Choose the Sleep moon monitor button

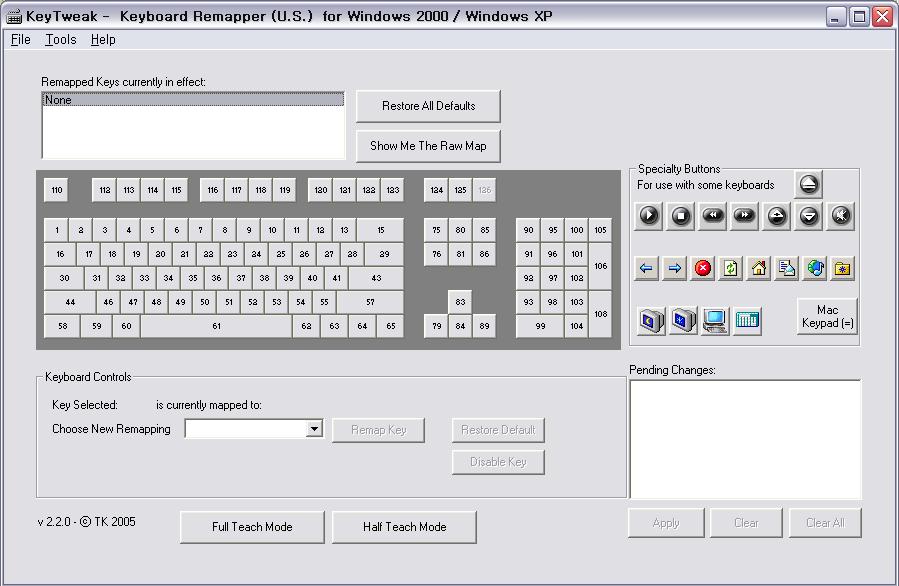point(650,320)
